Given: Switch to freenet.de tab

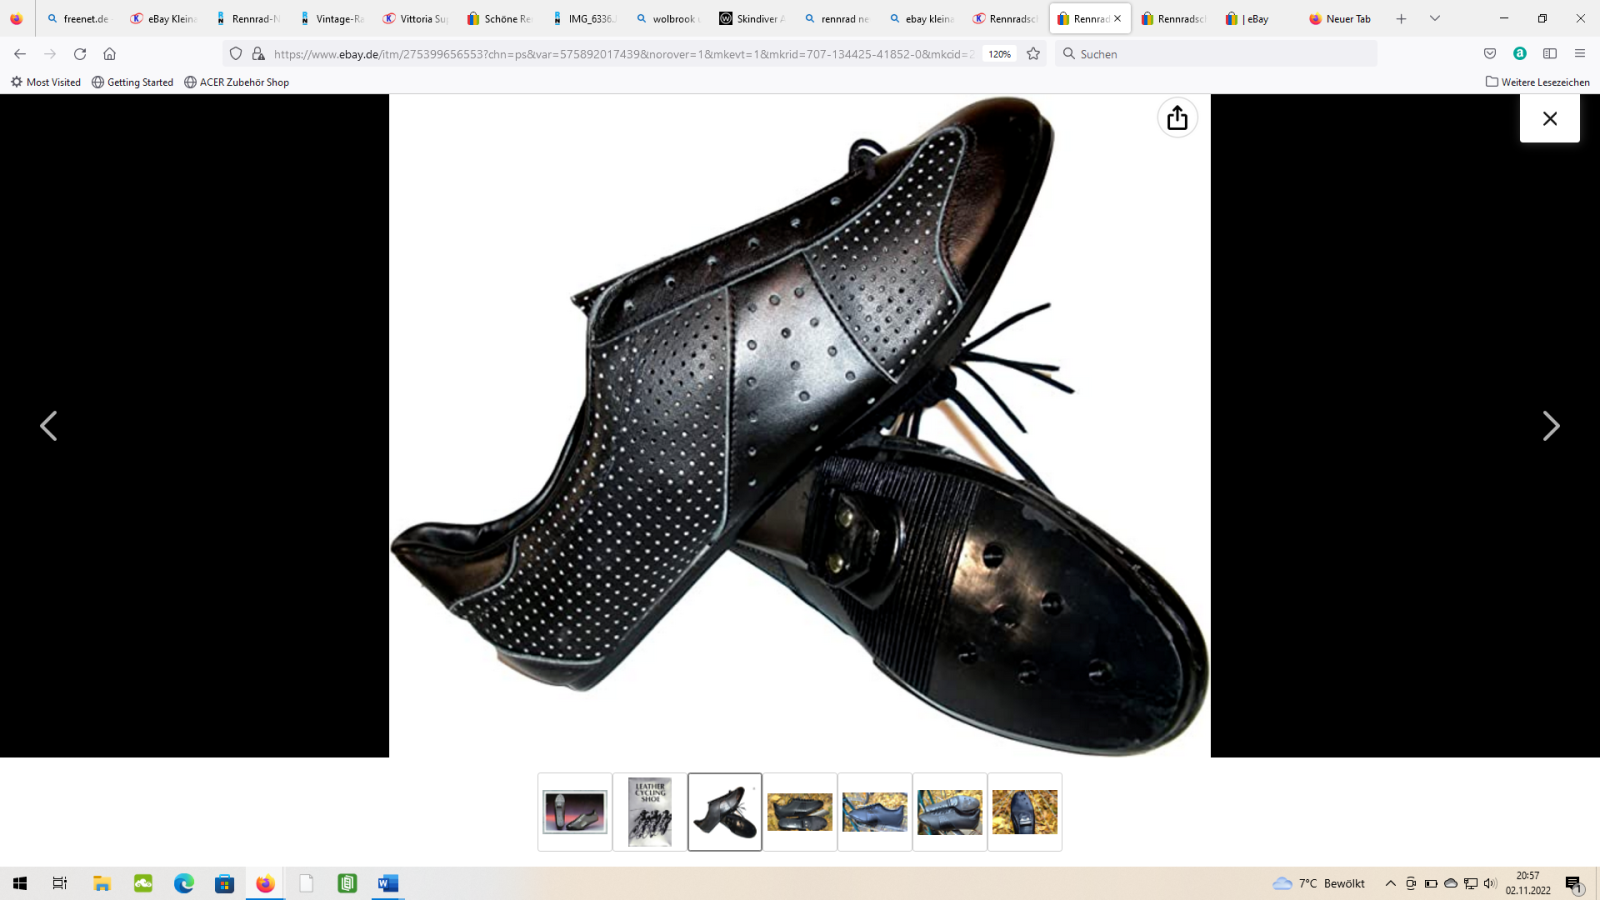Looking at the screenshot, I should tap(78, 19).
